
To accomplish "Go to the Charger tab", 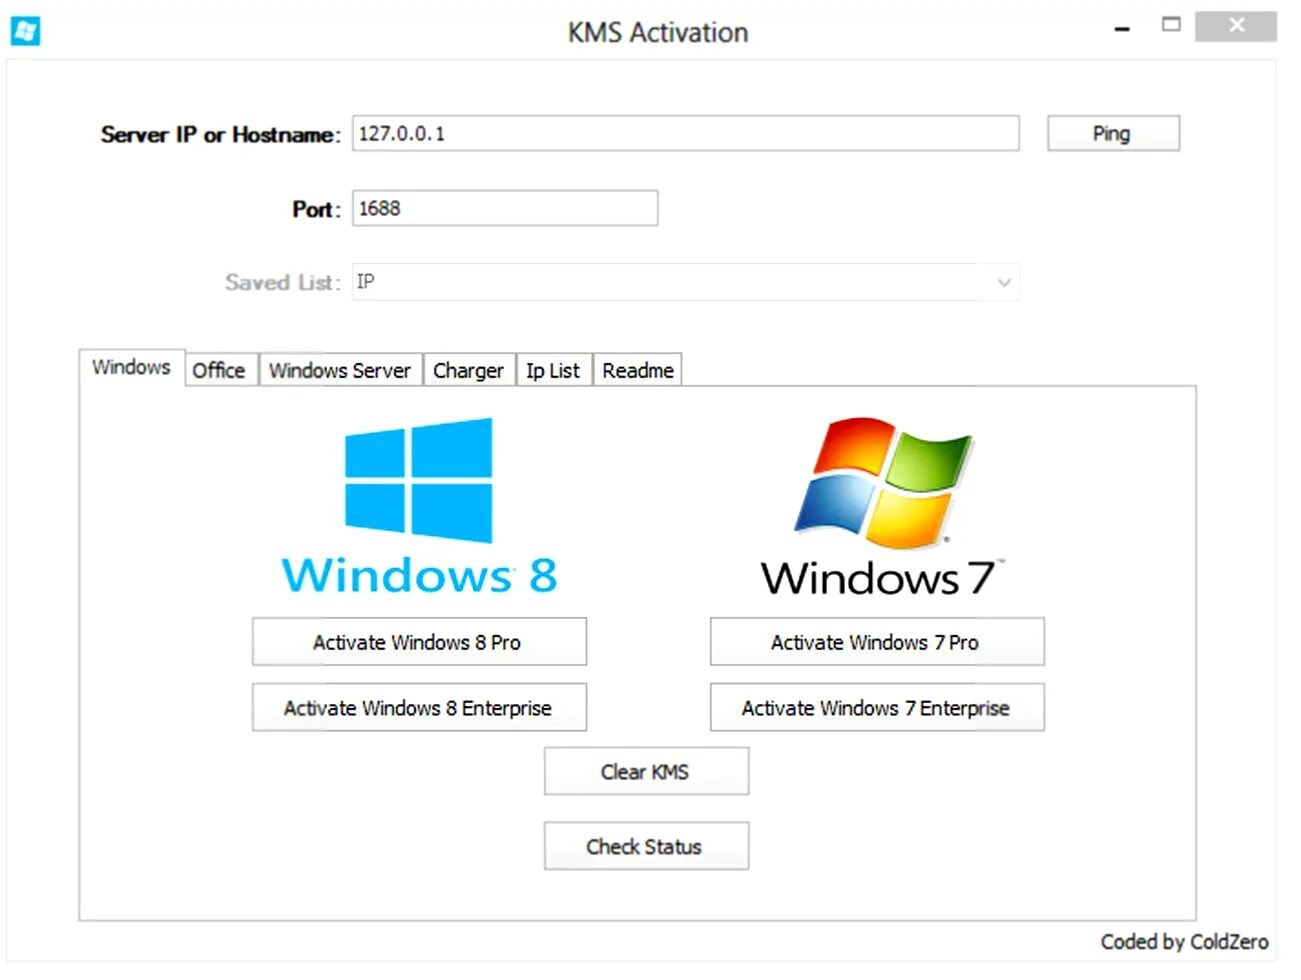I will point(468,370).
